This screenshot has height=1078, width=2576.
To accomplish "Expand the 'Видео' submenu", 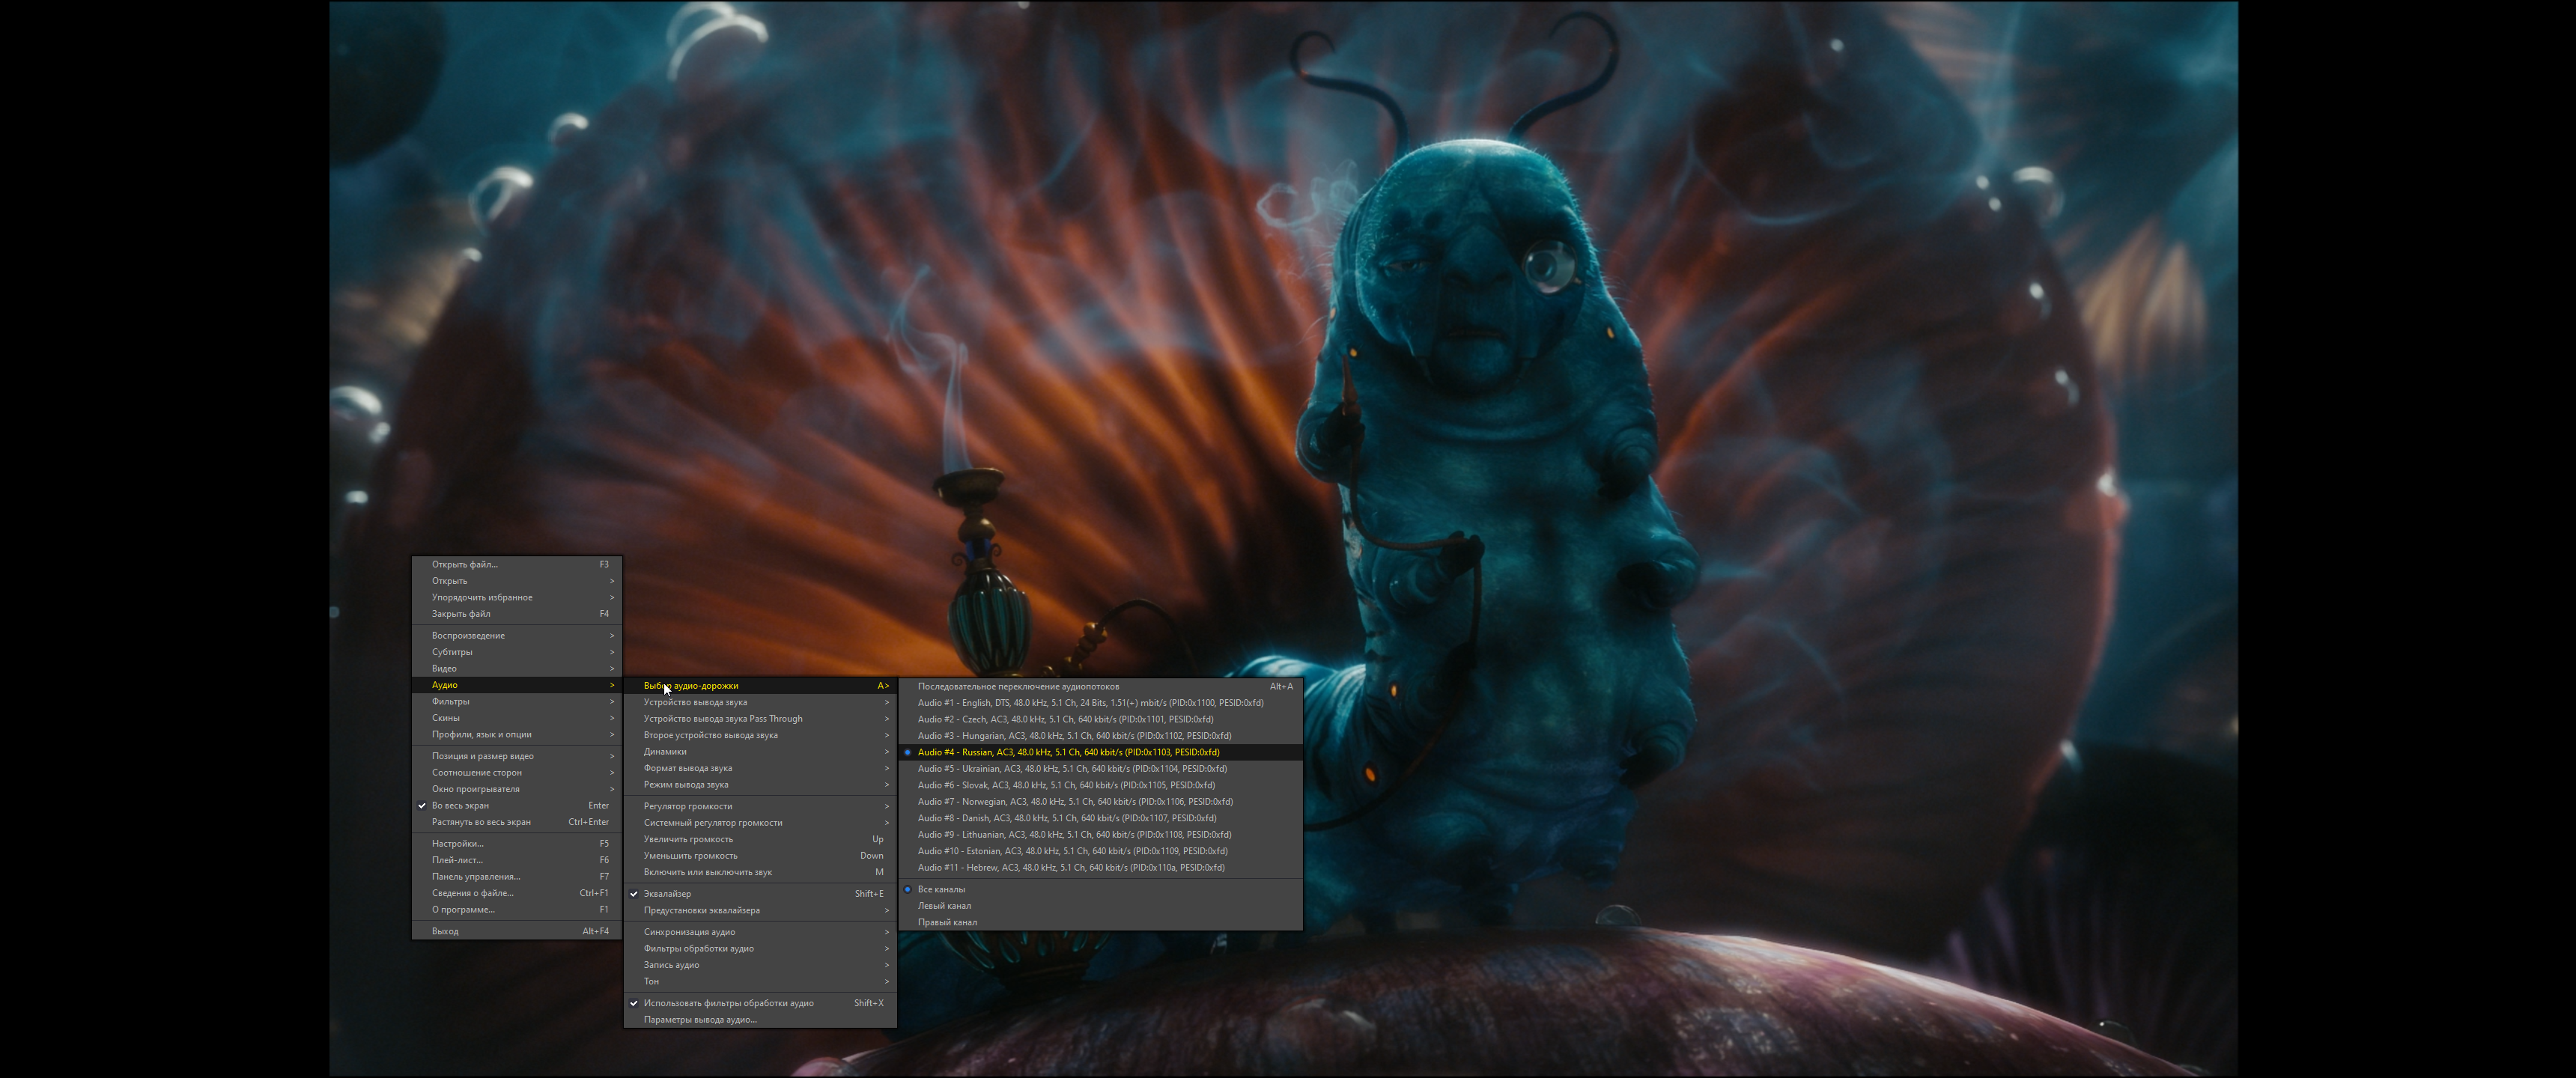I will (x=517, y=668).
